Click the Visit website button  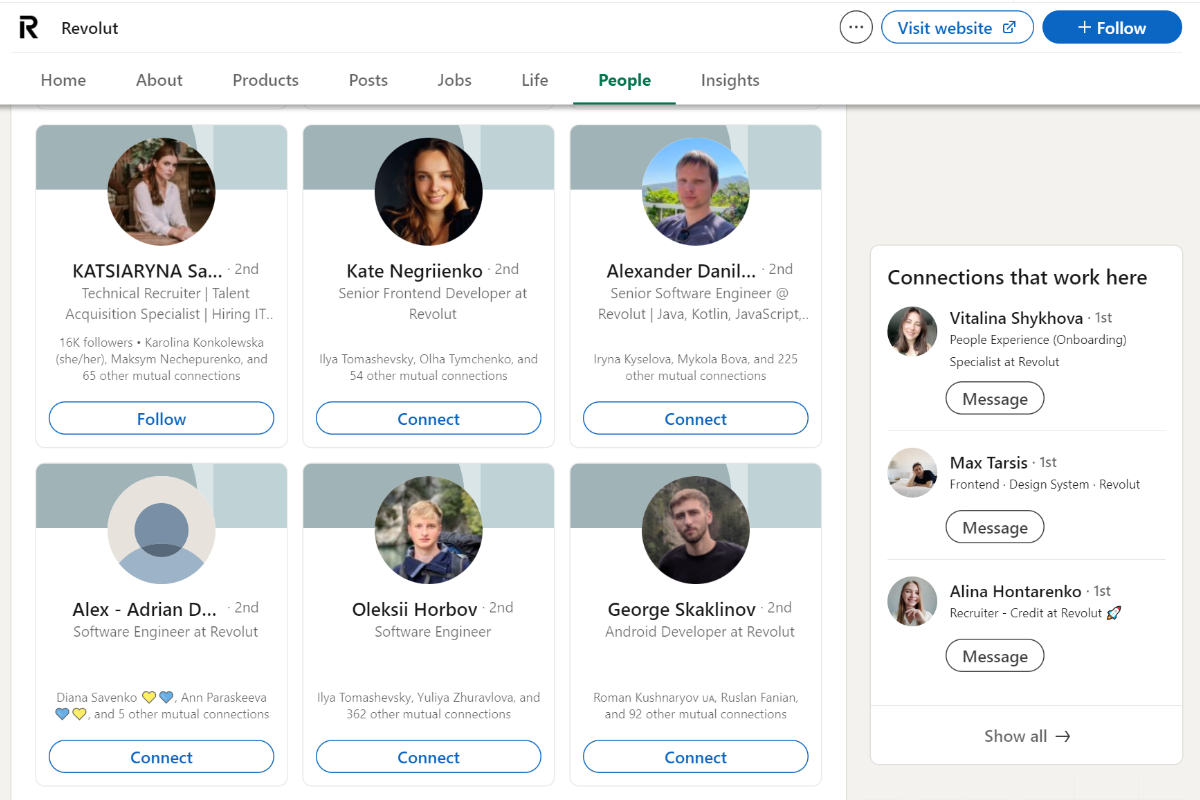point(956,28)
